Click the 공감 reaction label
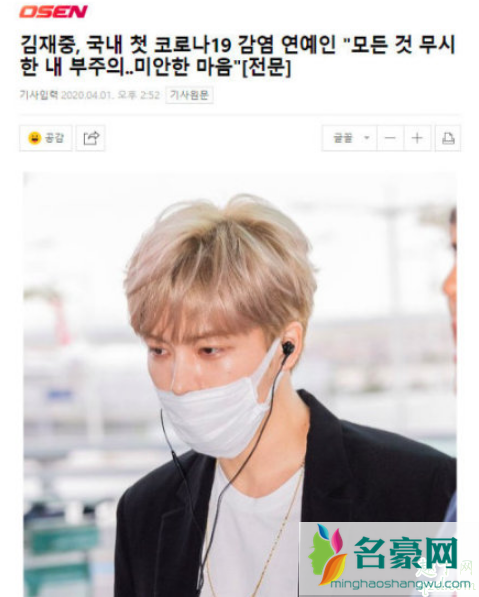 [54, 138]
